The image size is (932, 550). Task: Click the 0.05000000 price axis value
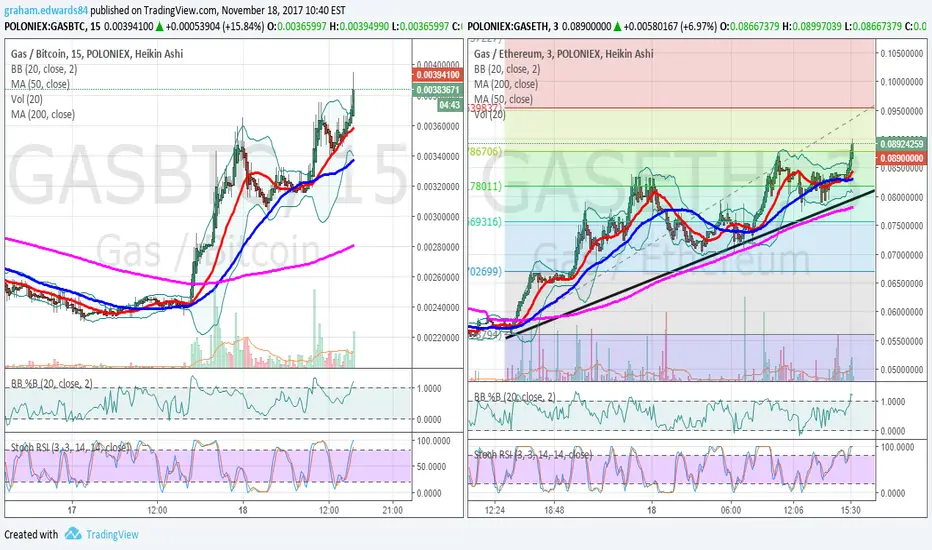tap(902, 370)
